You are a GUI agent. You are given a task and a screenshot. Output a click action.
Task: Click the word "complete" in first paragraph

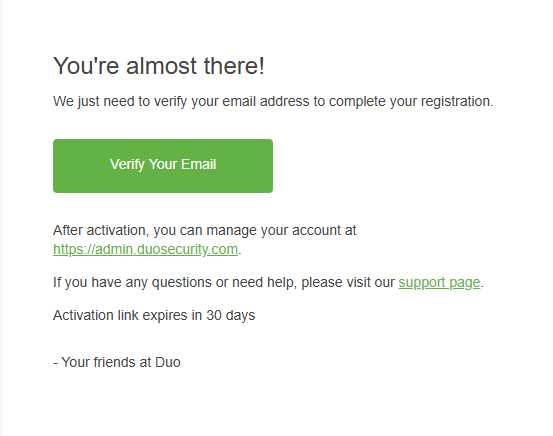click(x=357, y=102)
